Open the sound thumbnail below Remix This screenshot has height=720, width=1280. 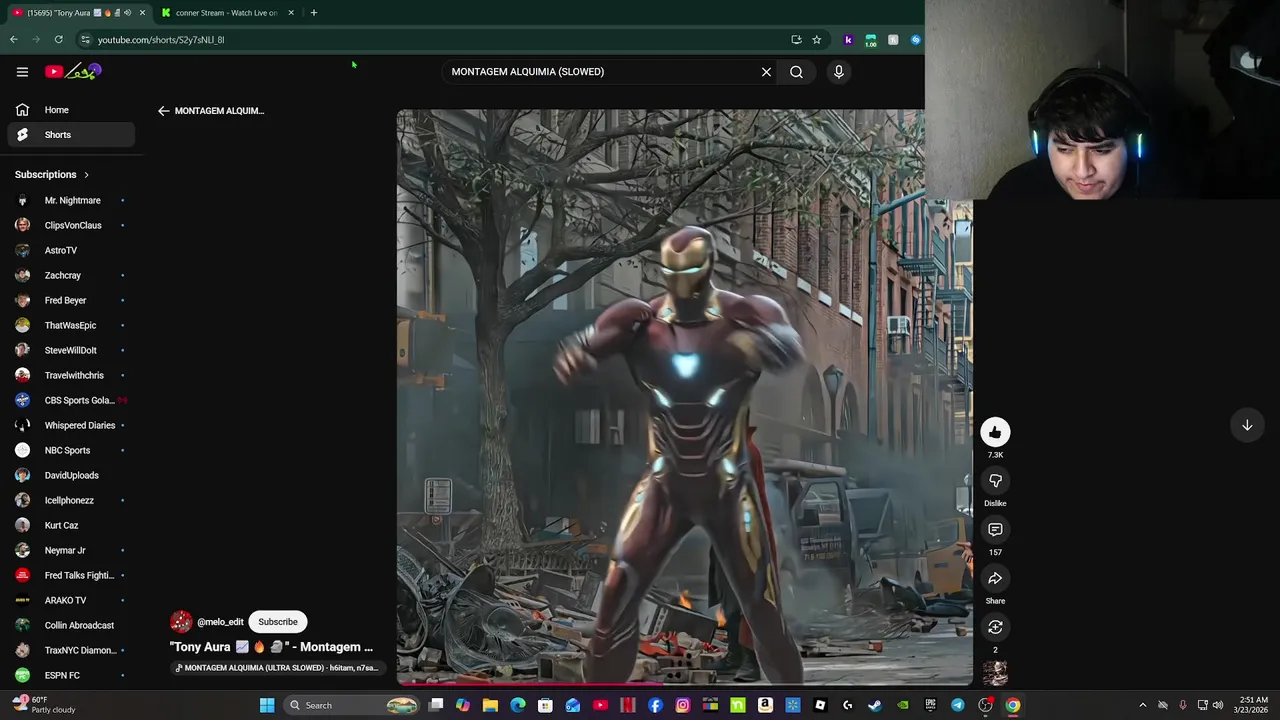click(x=995, y=673)
